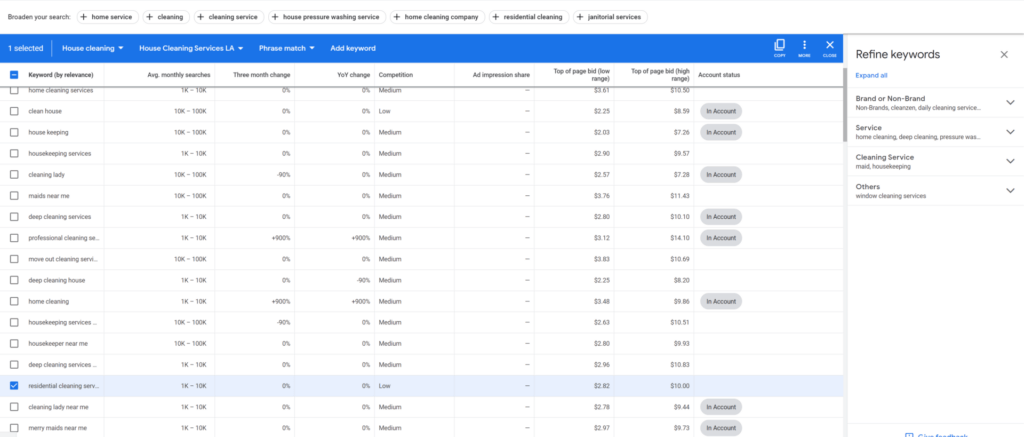Sort by Competition column header
Viewport: 1024px width, 437px height.
point(396,75)
